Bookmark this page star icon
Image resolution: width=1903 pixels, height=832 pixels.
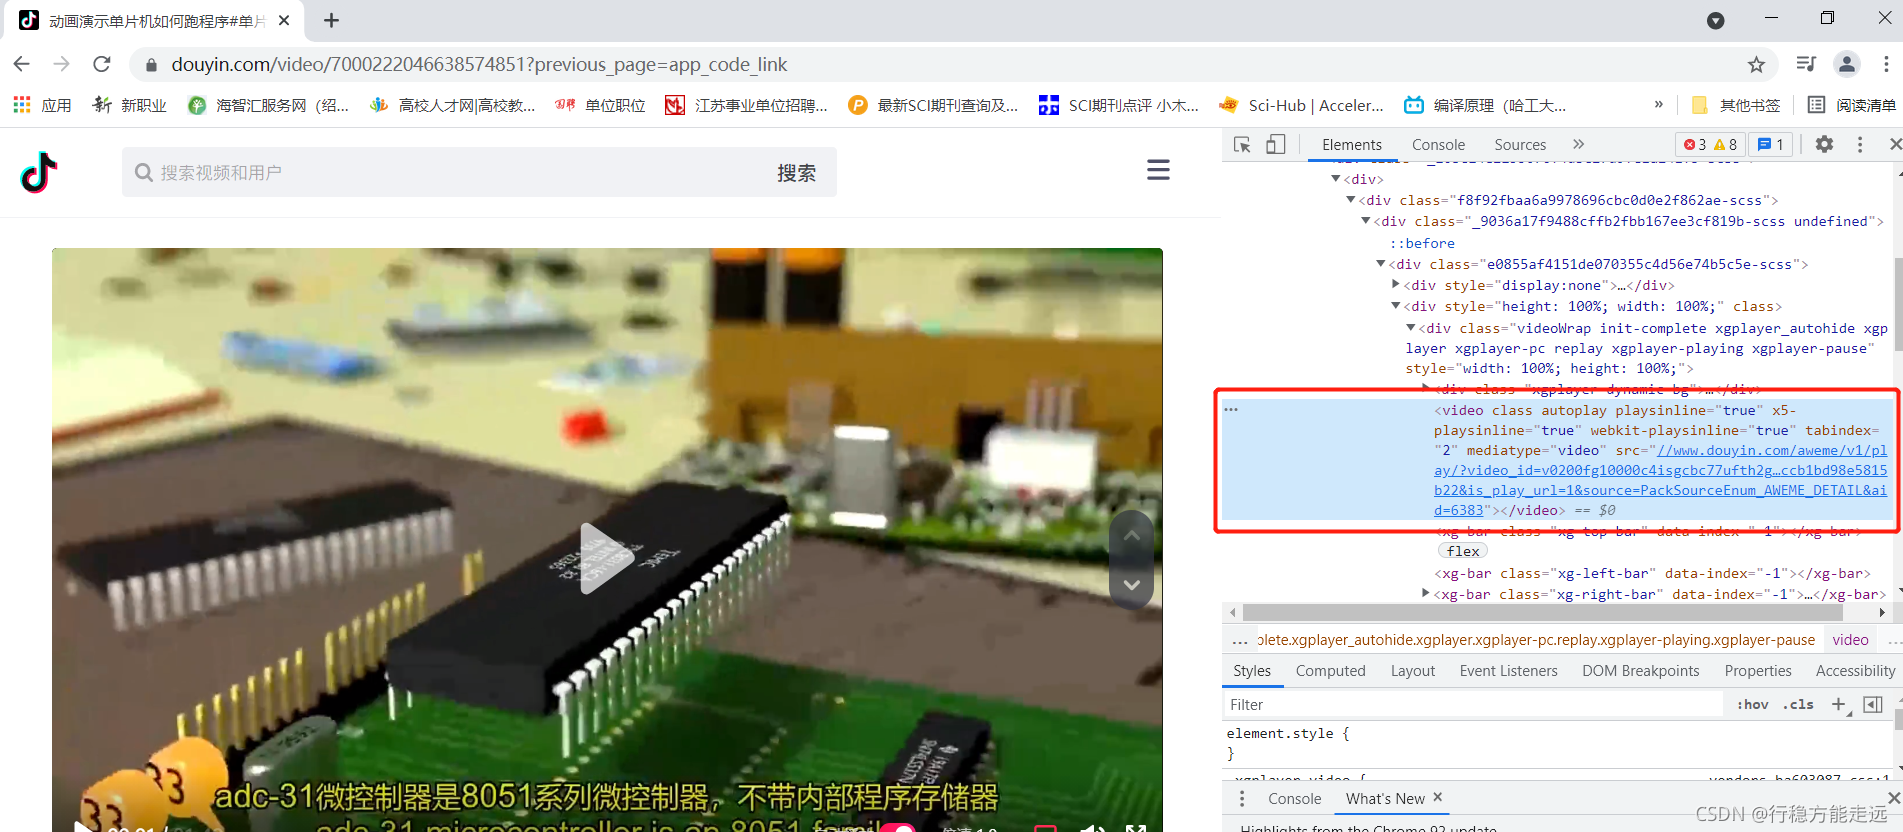pyautogui.click(x=1756, y=65)
